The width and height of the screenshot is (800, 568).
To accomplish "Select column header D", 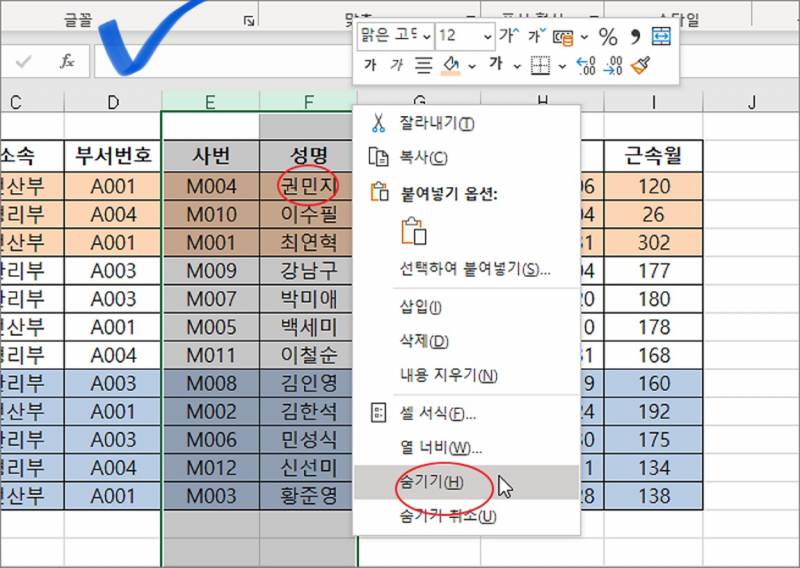I will tap(113, 102).
